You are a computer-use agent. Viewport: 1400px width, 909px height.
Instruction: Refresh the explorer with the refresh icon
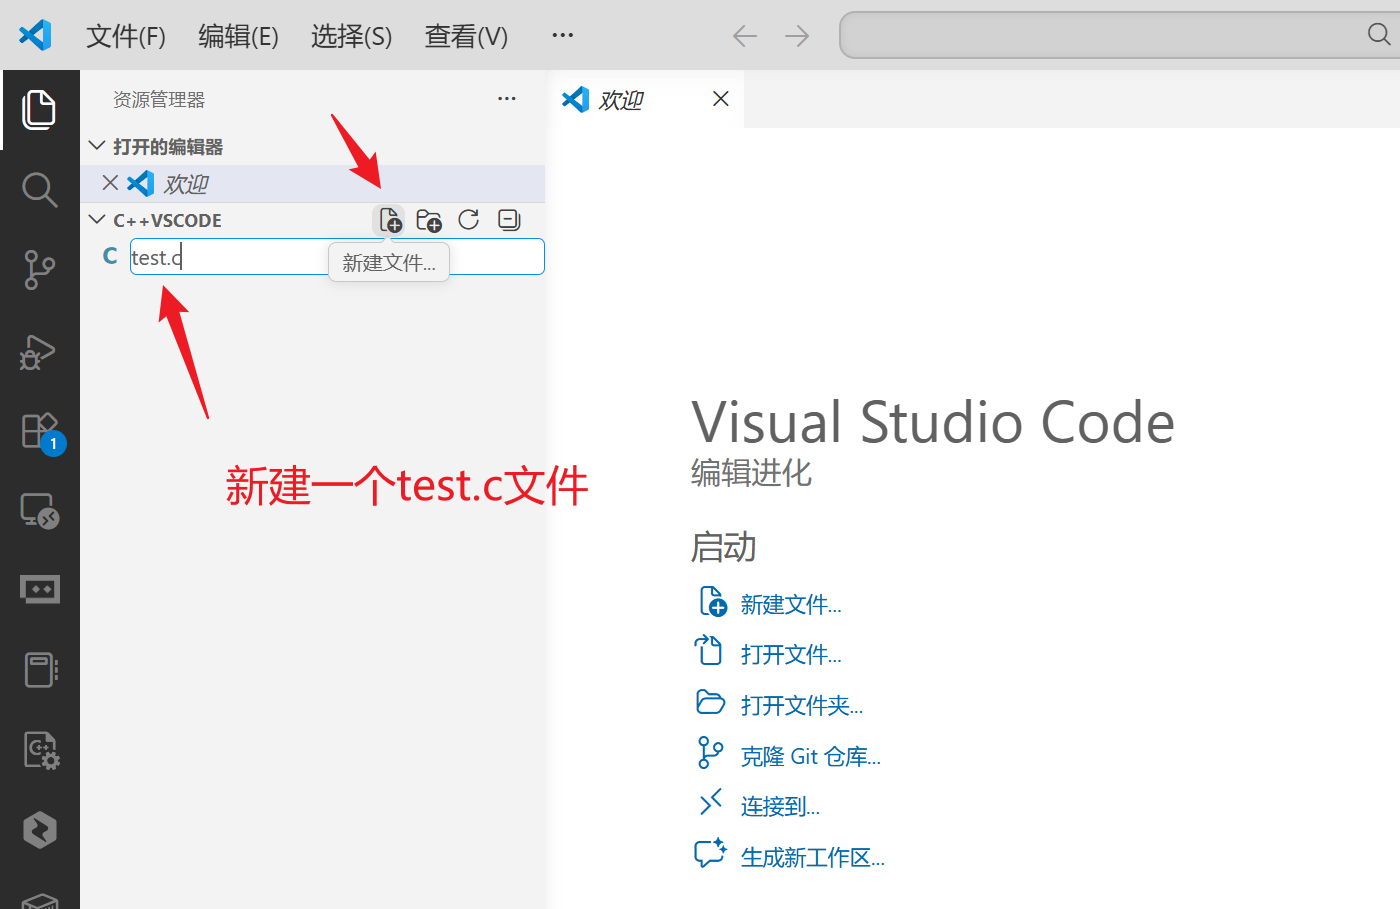pyautogui.click(x=468, y=220)
